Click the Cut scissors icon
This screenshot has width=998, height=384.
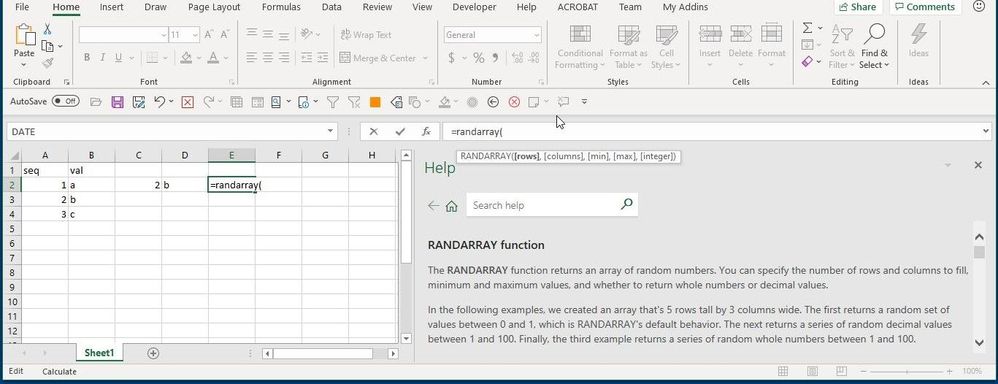coord(47,29)
